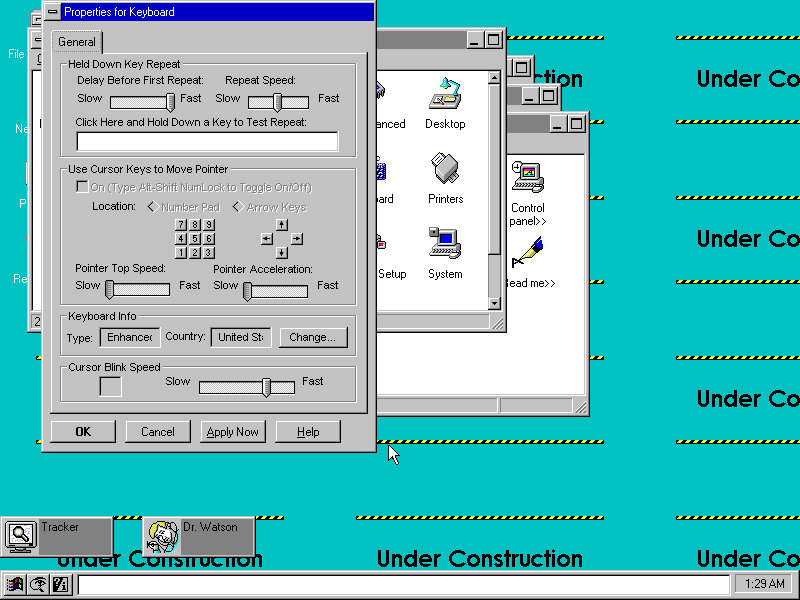Switch to the General tab
The height and width of the screenshot is (600, 800).
point(77,42)
